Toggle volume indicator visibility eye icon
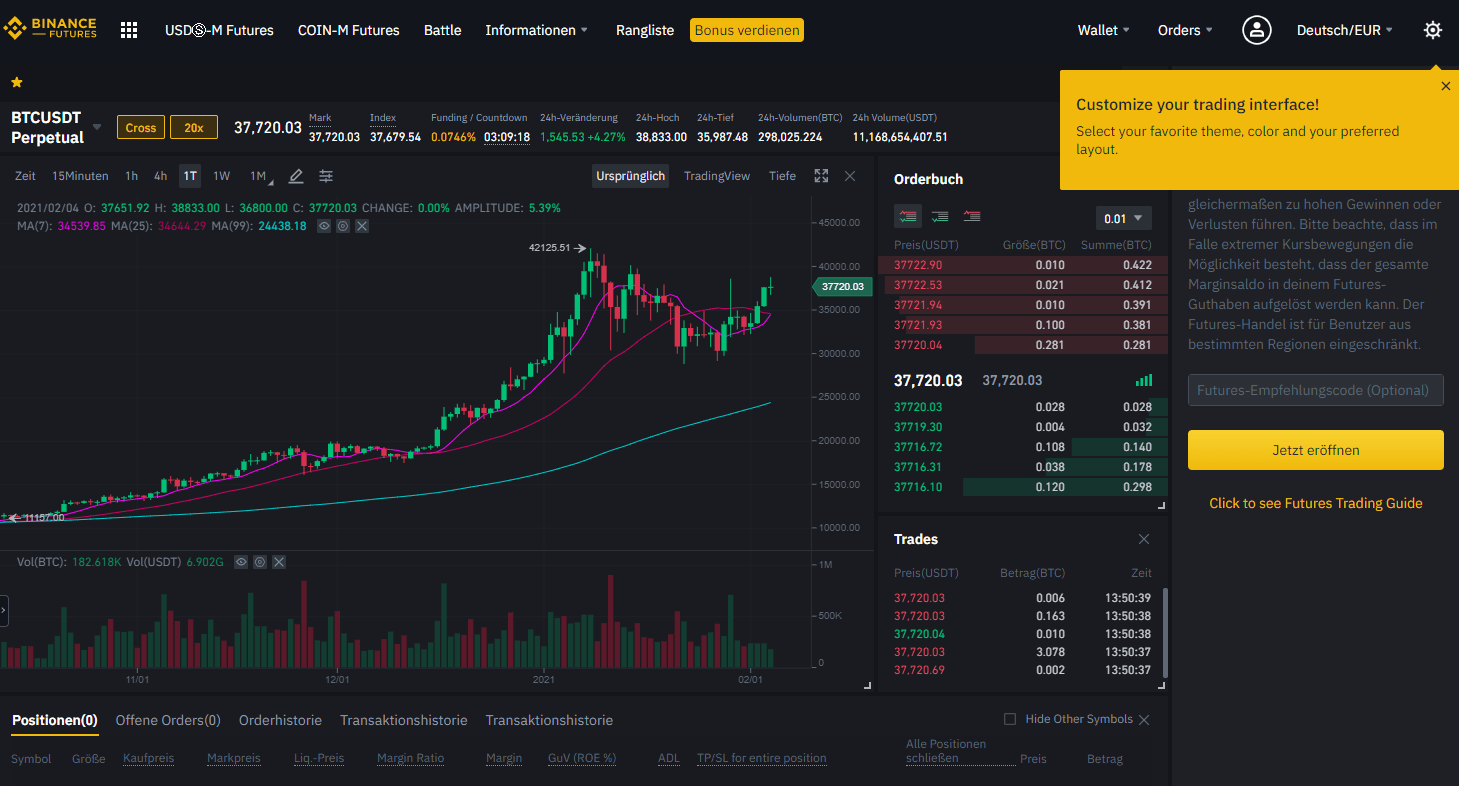The width and height of the screenshot is (1459, 786). click(x=241, y=562)
